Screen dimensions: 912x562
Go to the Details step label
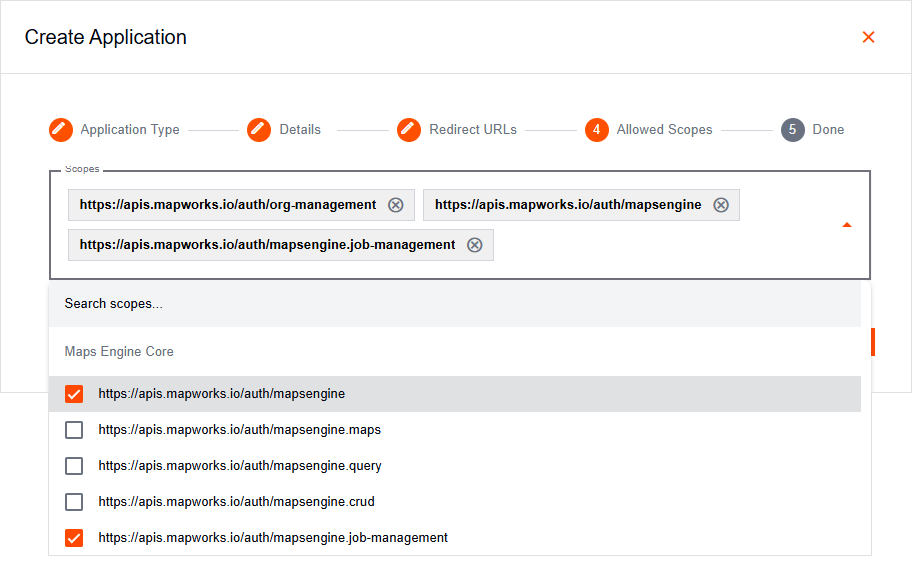tap(300, 130)
